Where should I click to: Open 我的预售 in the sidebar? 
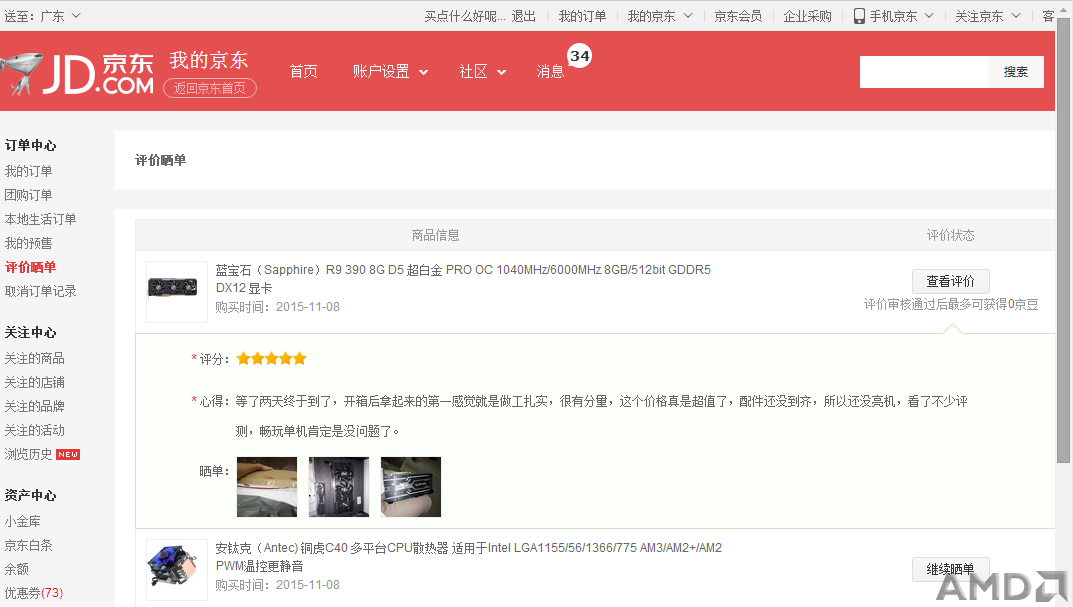28,243
